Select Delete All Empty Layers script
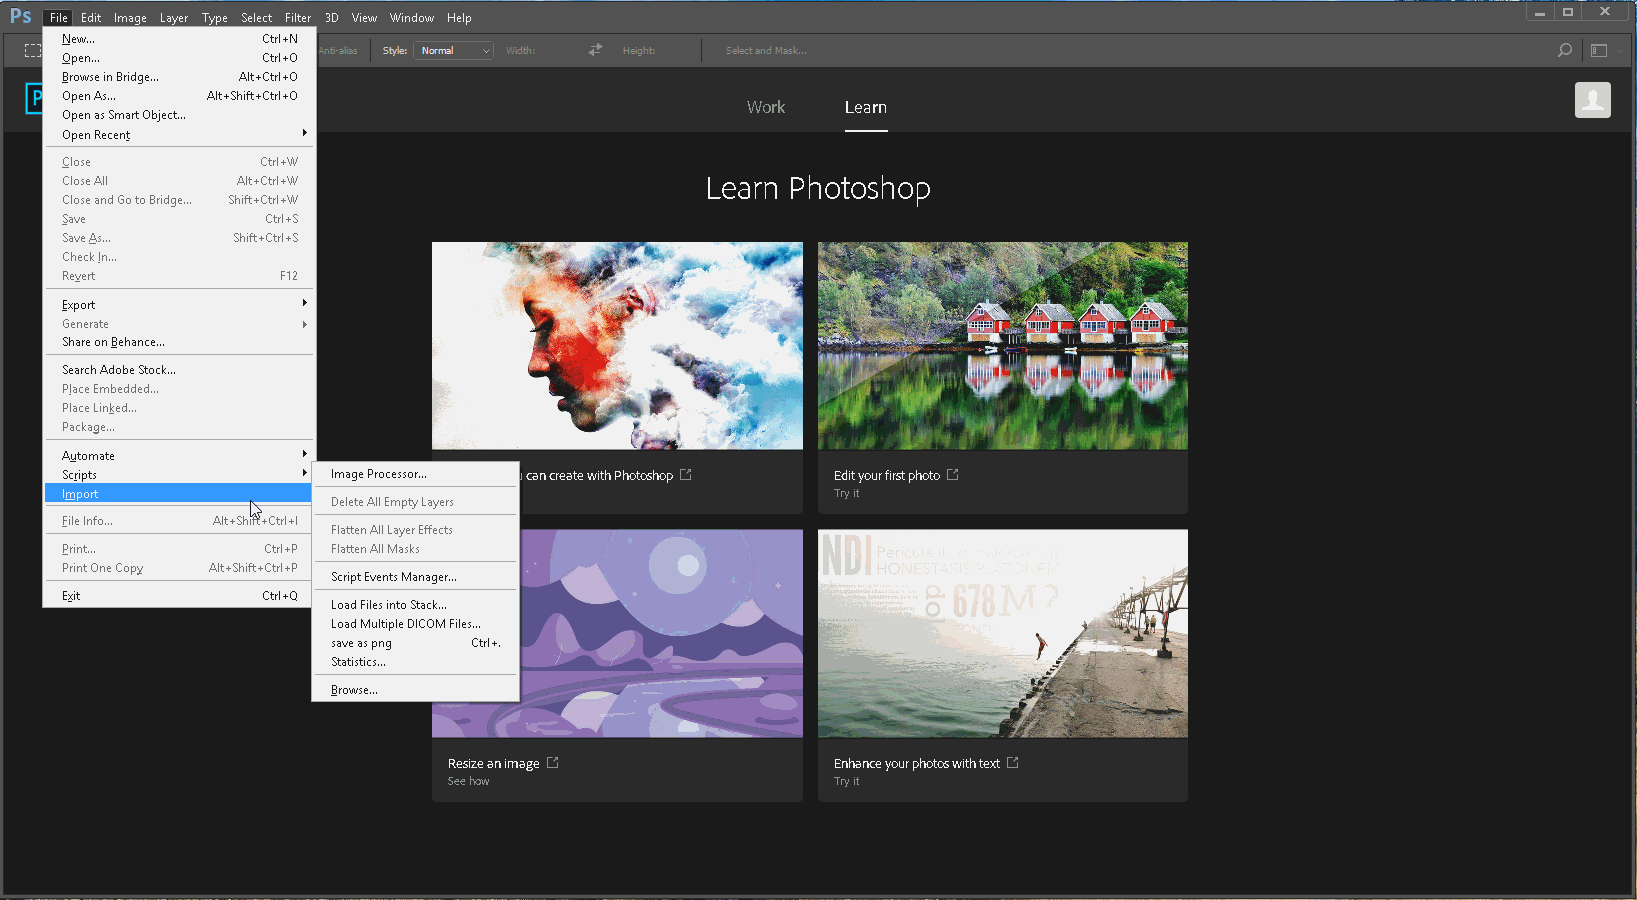This screenshot has height=900, width=1637. click(x=415, y=502)
